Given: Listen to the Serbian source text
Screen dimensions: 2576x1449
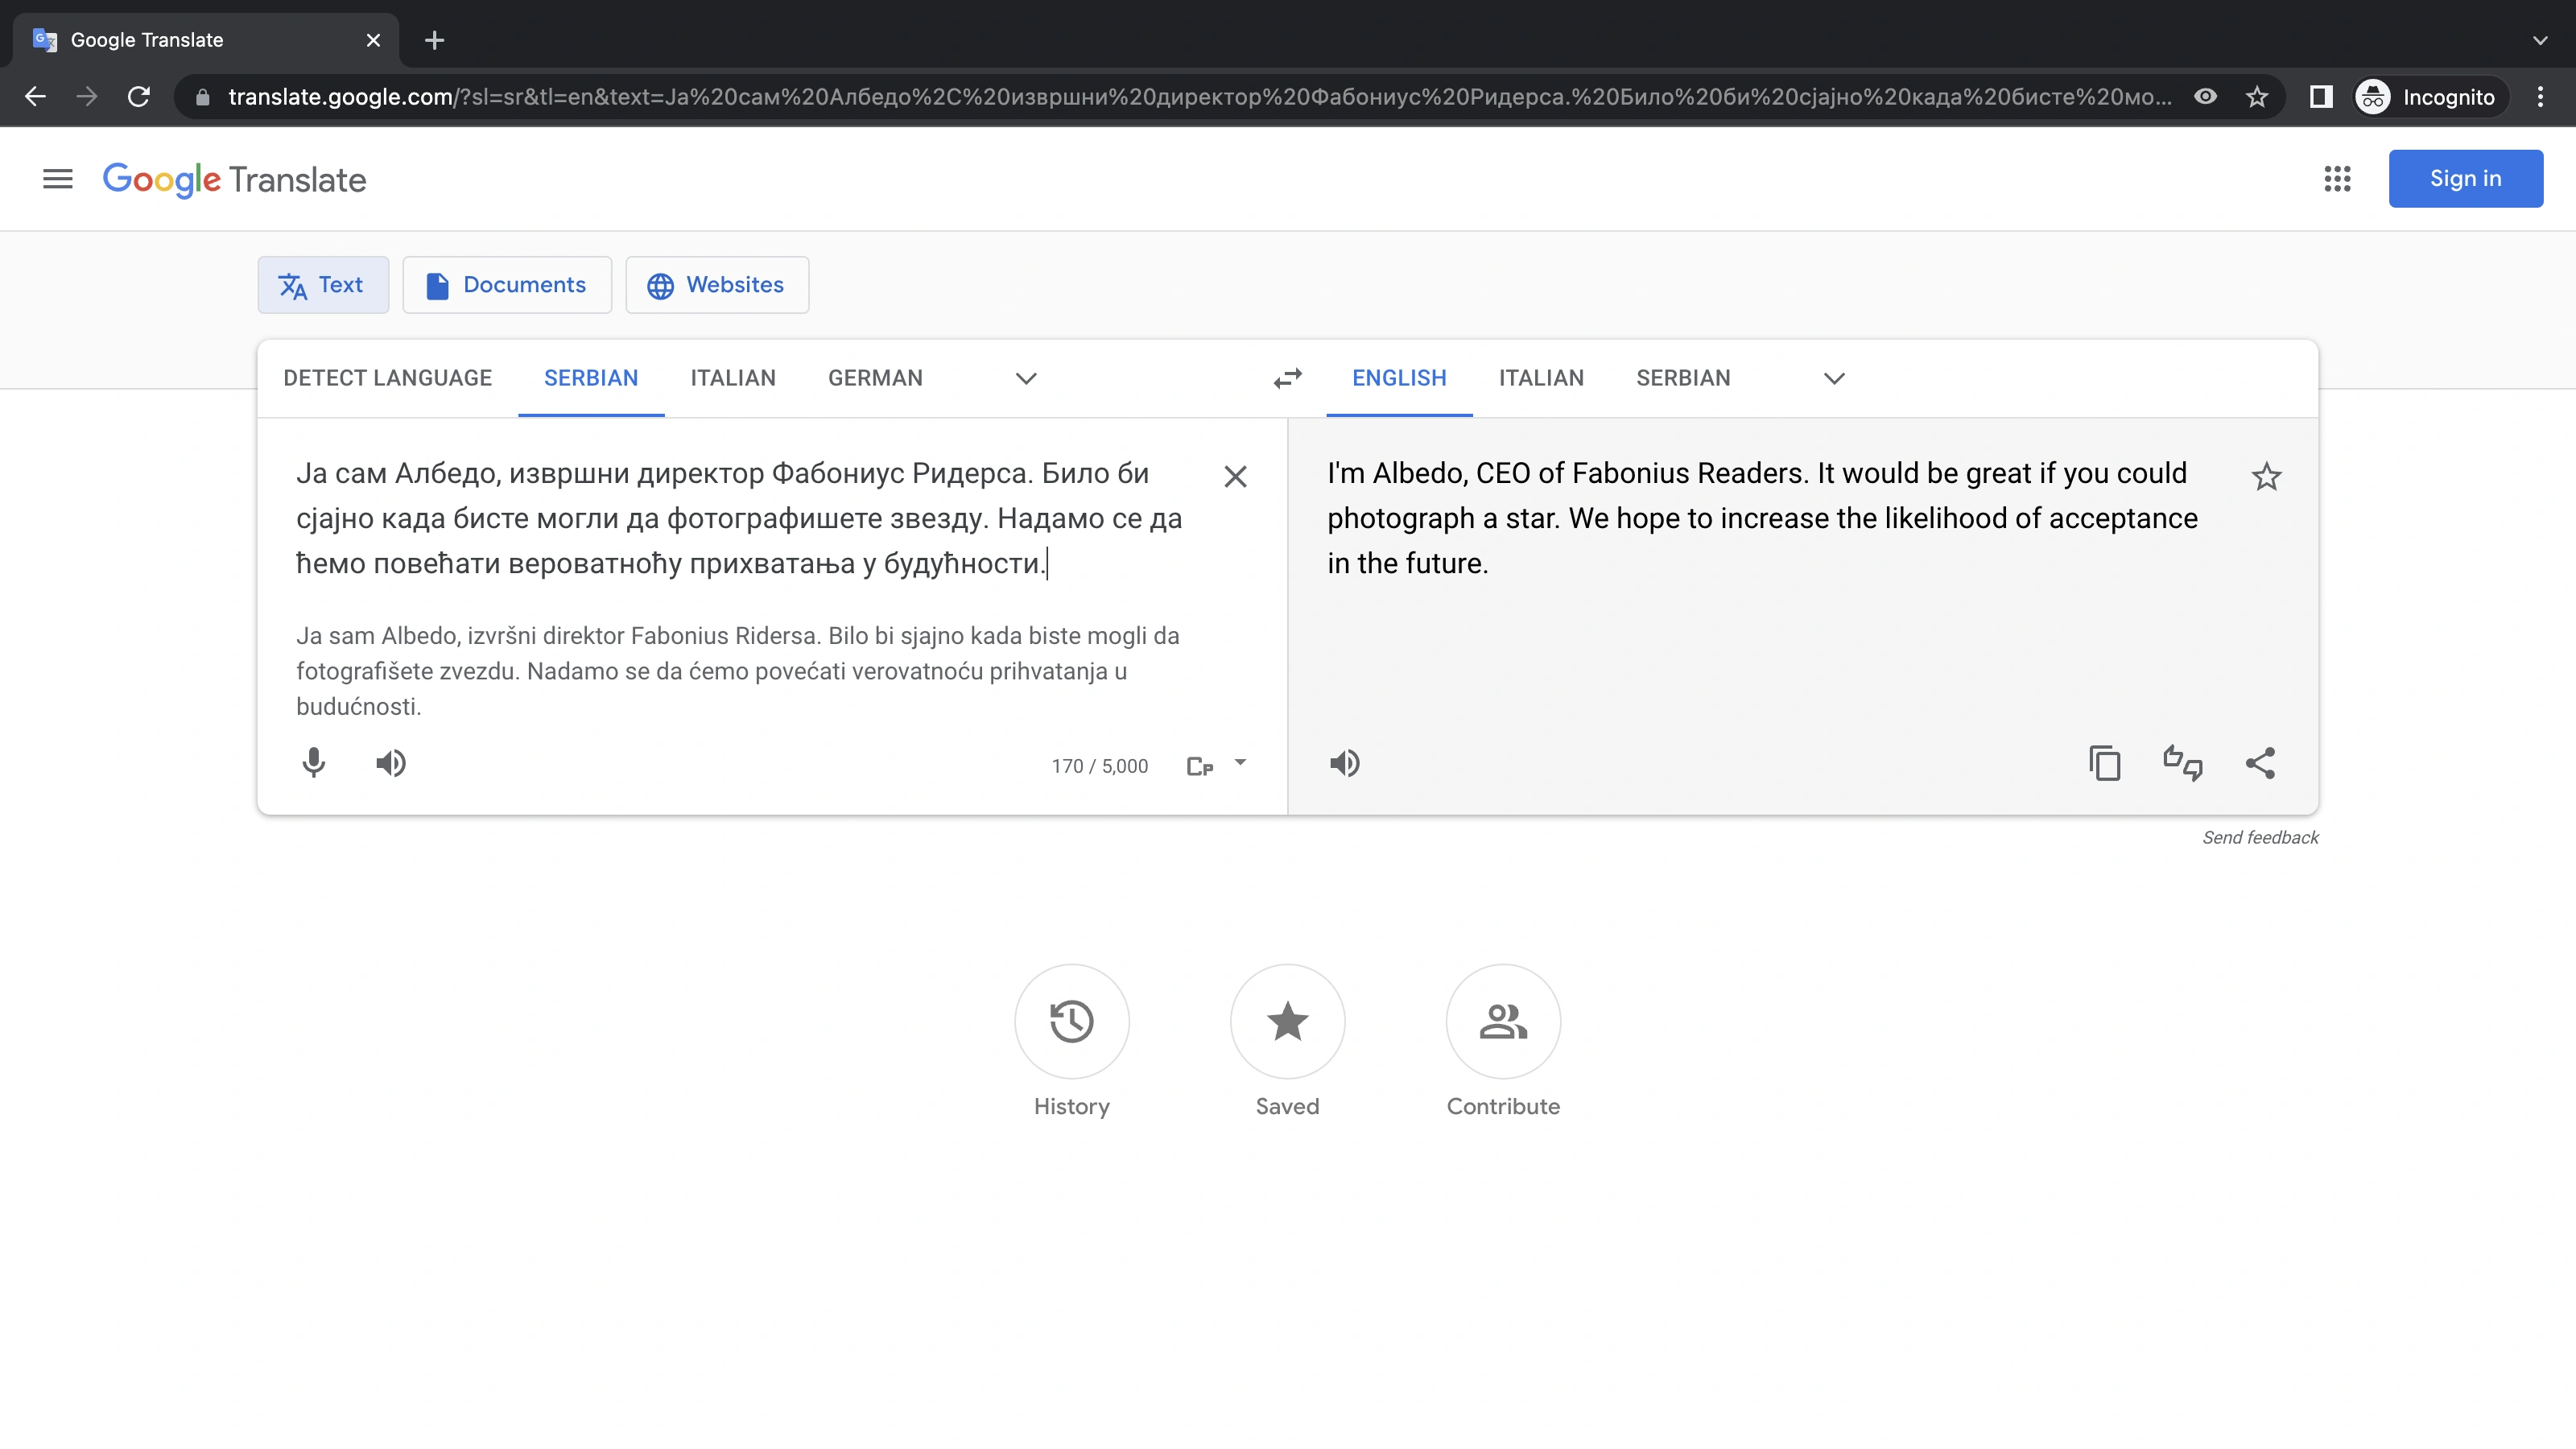Looking at the screenshot, I should [x=391, y=763].
